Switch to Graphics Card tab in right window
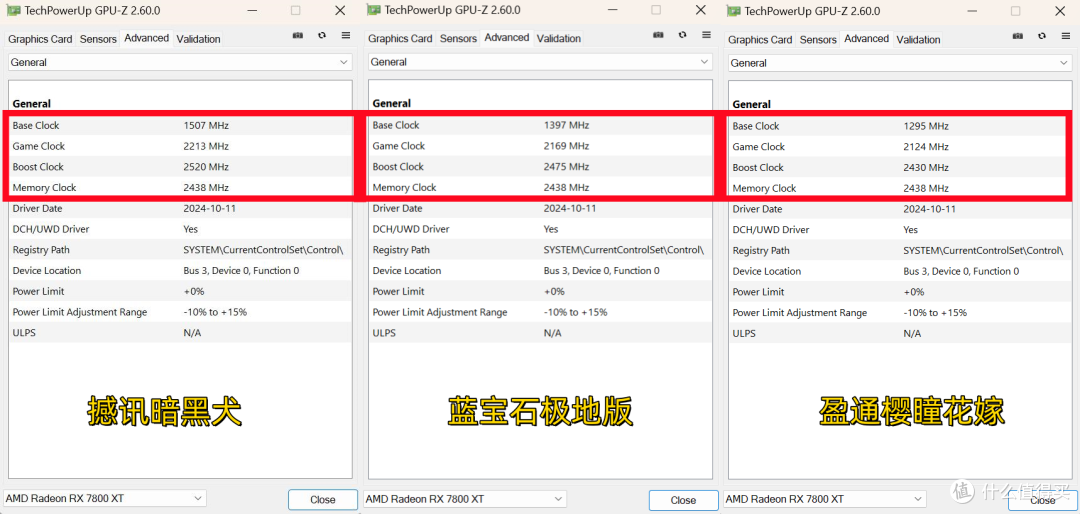Image resolution: width=1080 pixels, height=514 pixels. pos(760,40)
